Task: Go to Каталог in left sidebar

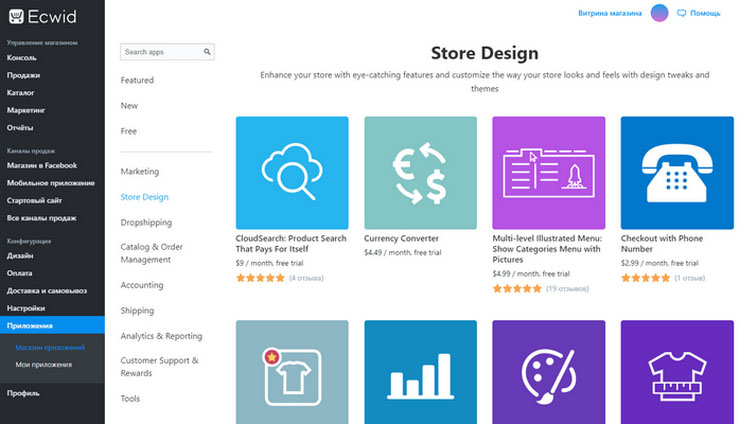Action: [22, 93]
